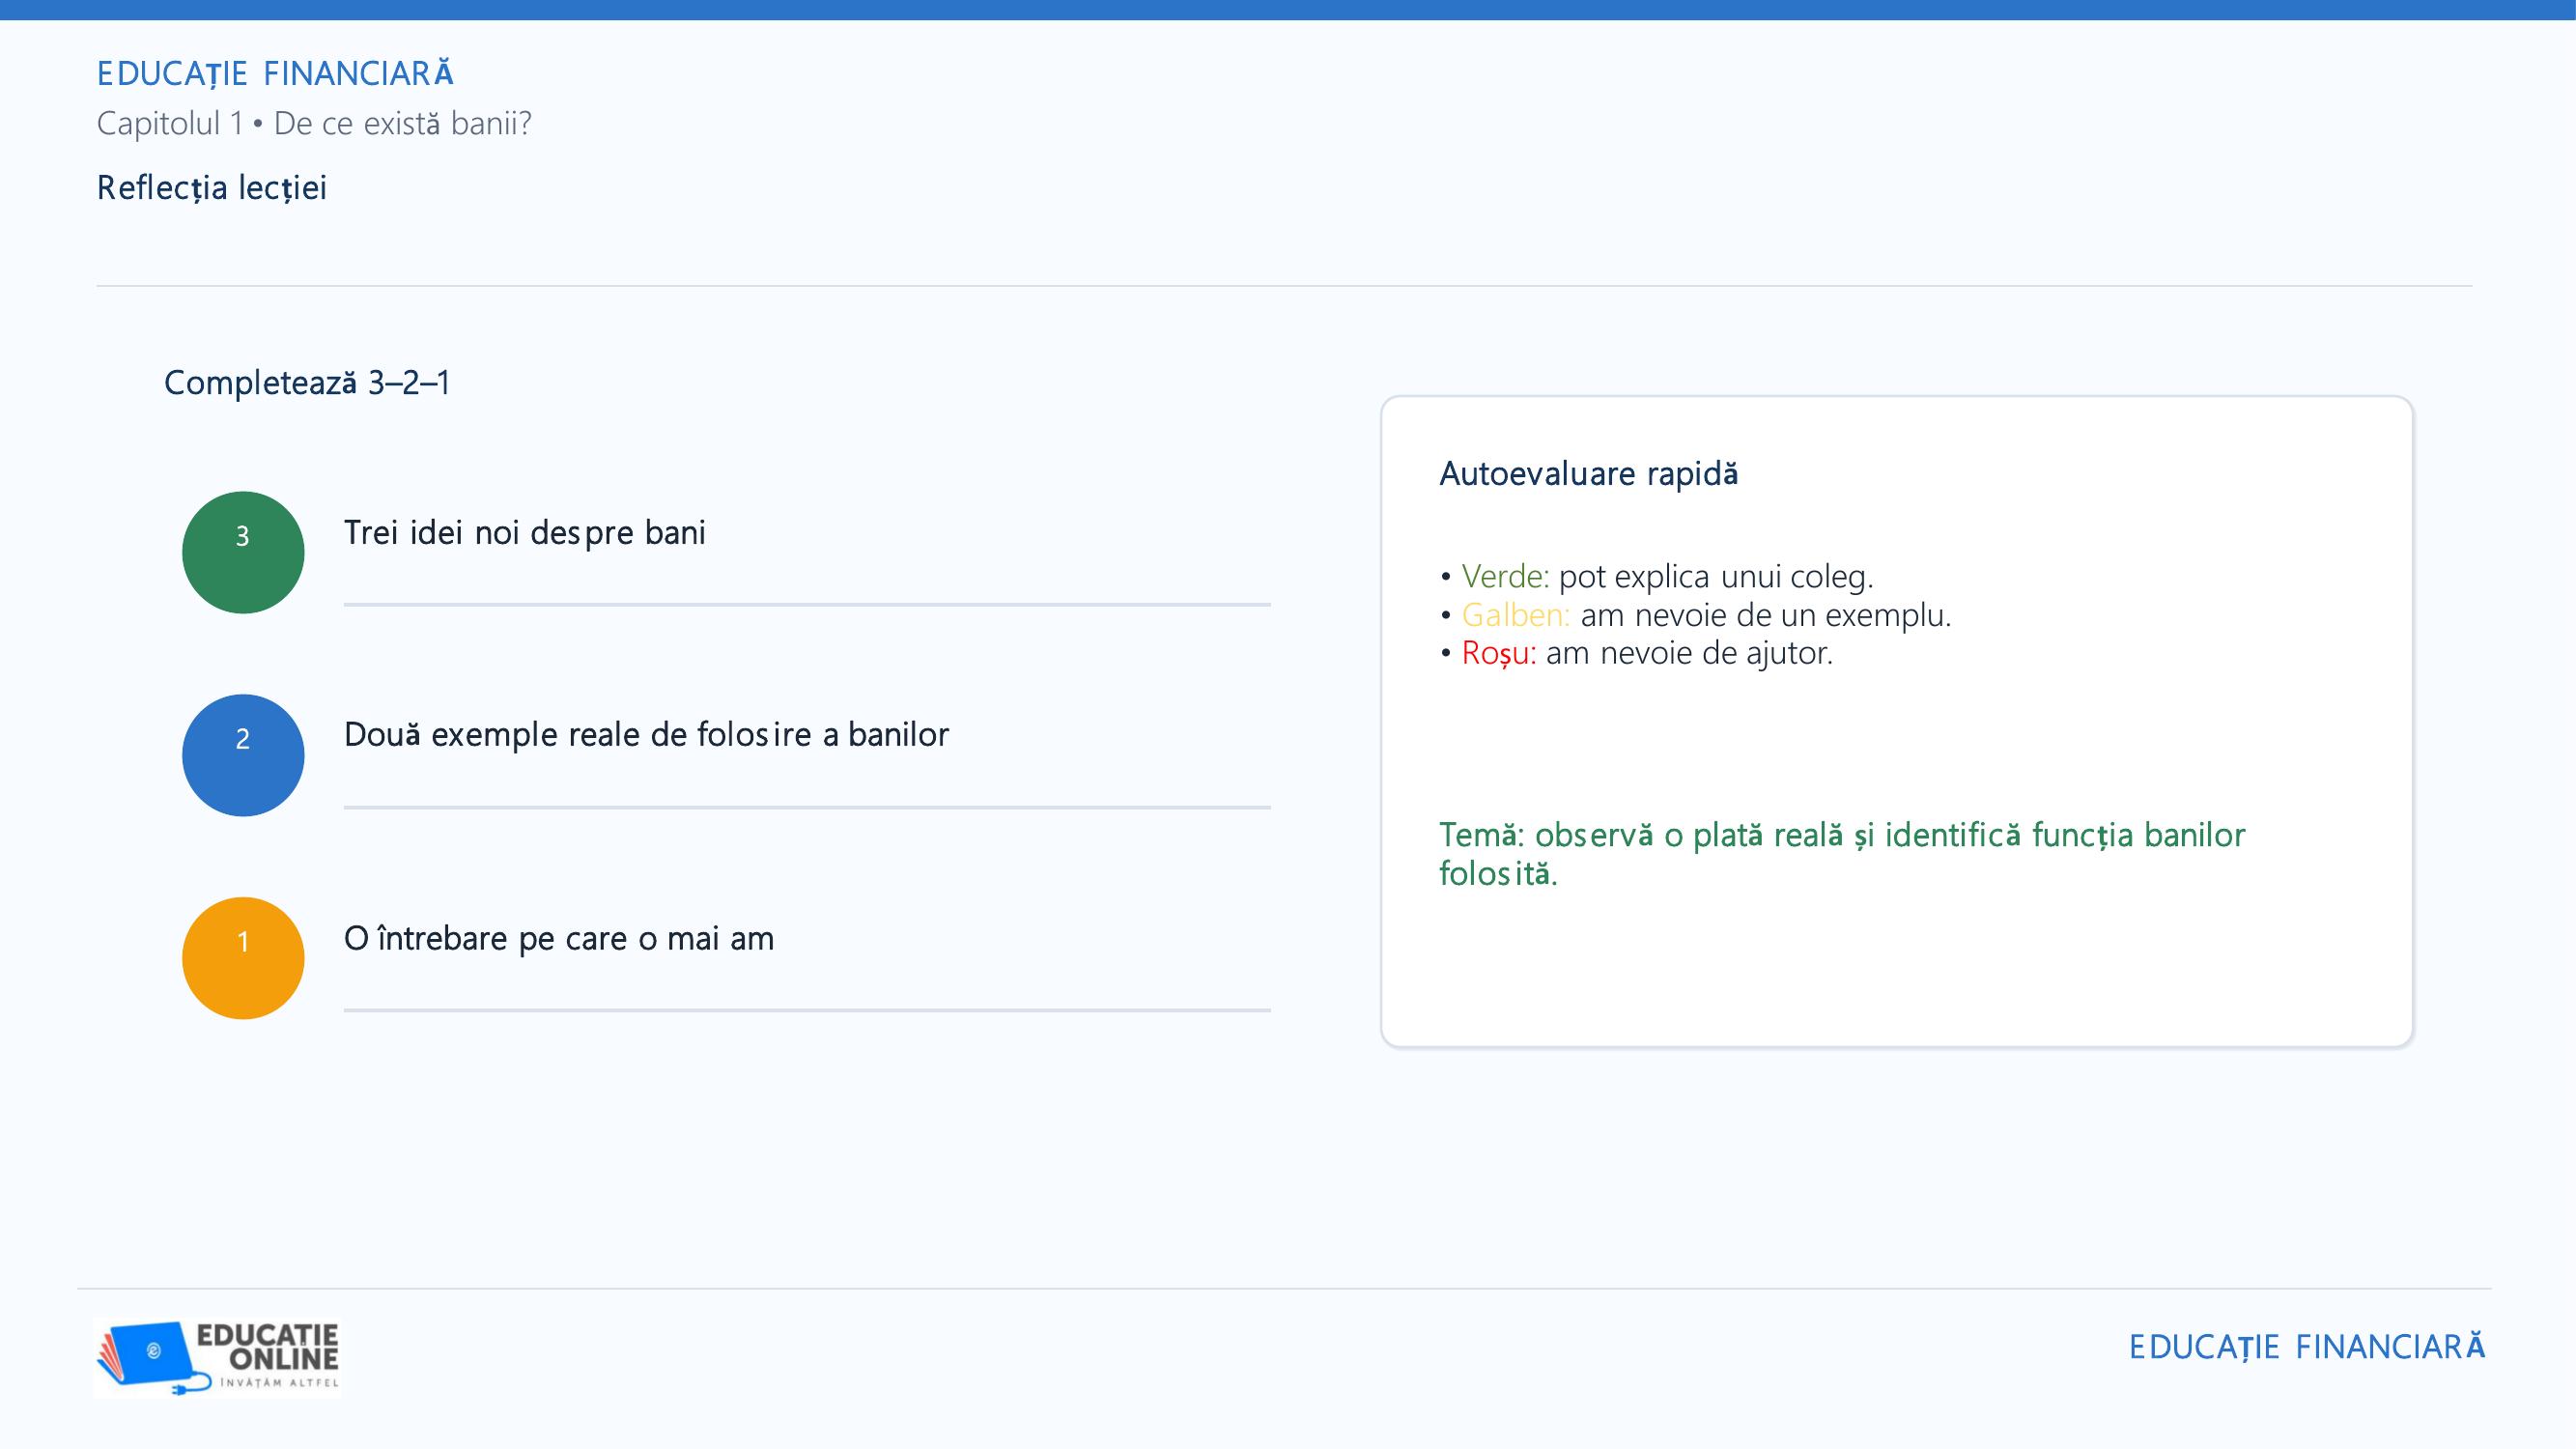Click the blue circle numbered 2

[x=243, y=755]
